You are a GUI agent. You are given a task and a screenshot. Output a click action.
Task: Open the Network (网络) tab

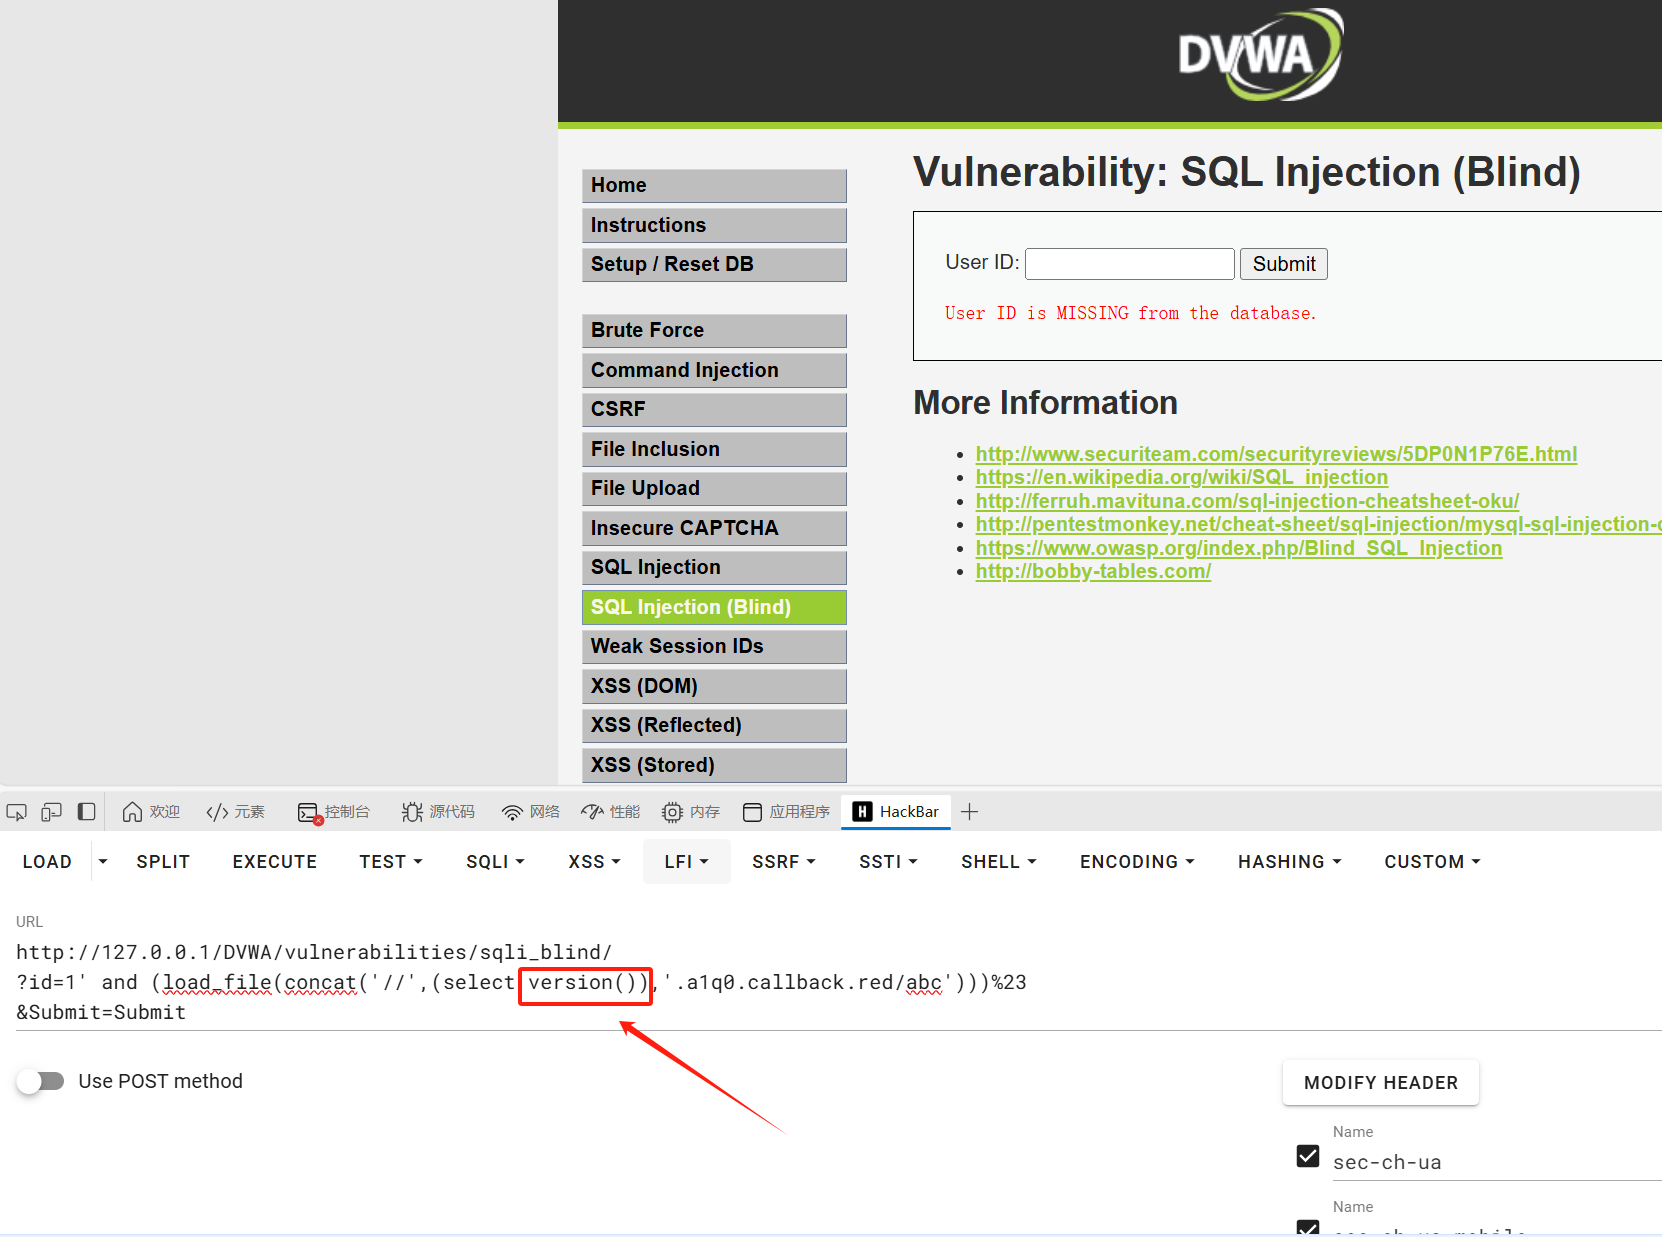pyautogui.click(x=530, y=812)
